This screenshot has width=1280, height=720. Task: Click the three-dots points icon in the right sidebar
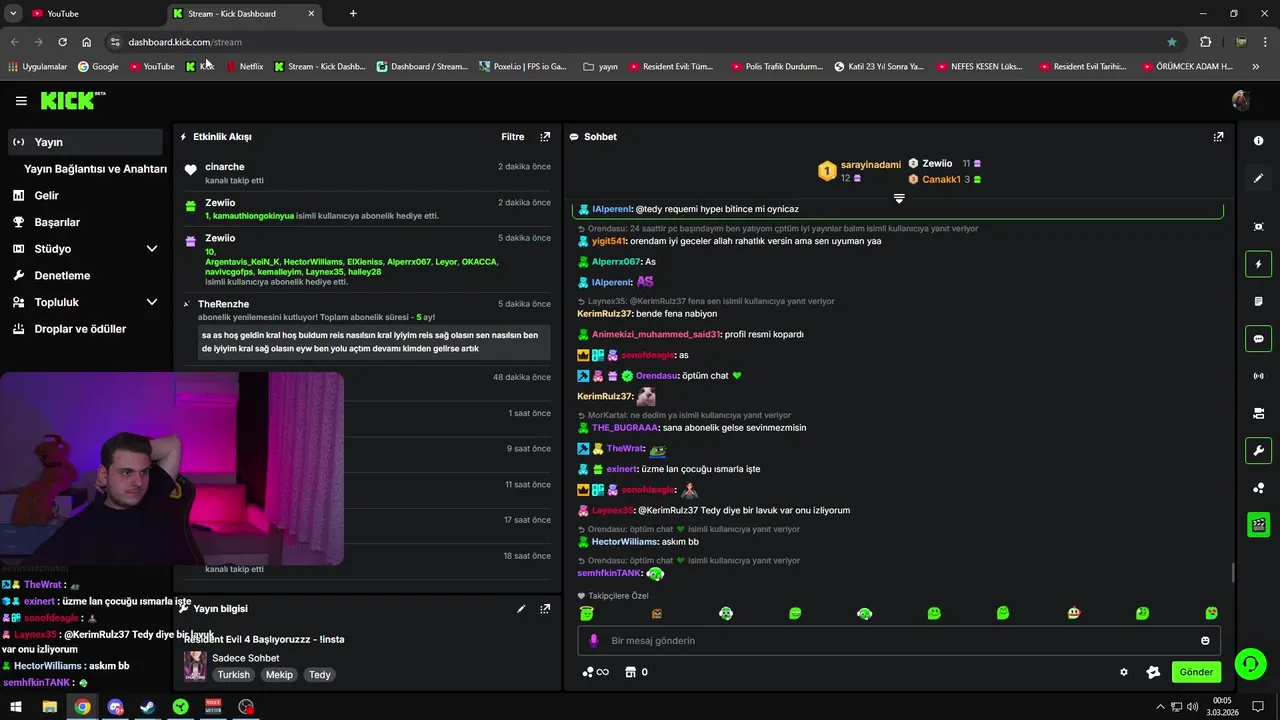pyautogui.click(x=1258, y=488)
